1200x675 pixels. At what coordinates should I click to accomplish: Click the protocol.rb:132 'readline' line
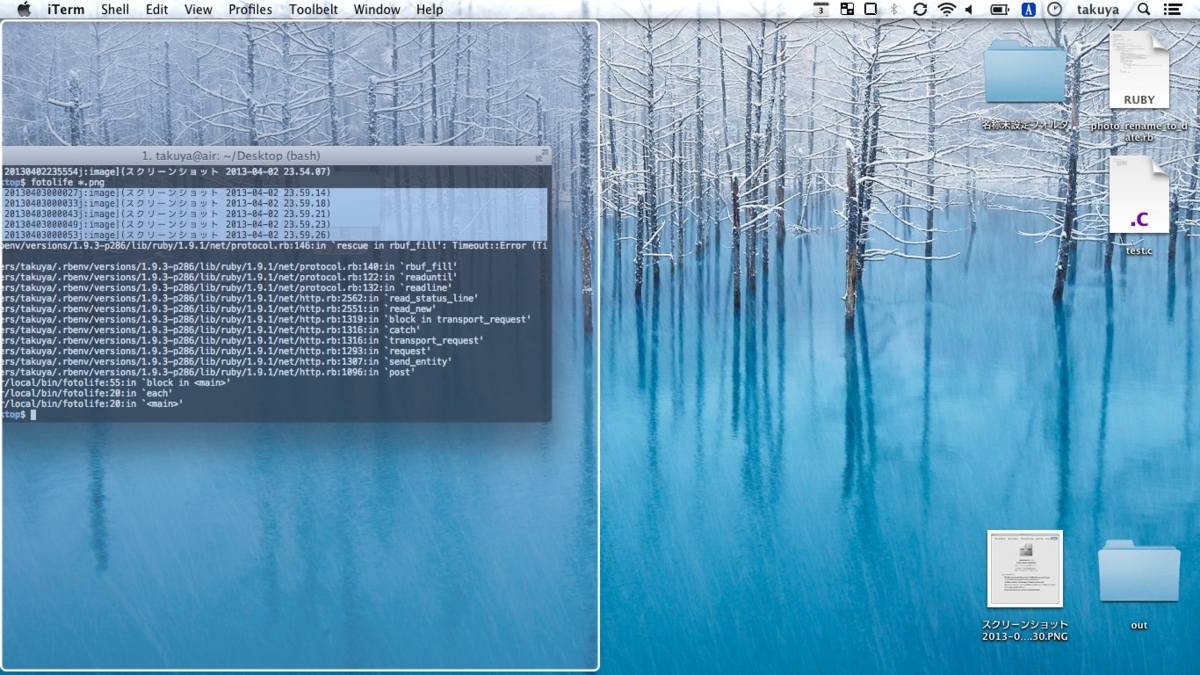tap(227, 287)
